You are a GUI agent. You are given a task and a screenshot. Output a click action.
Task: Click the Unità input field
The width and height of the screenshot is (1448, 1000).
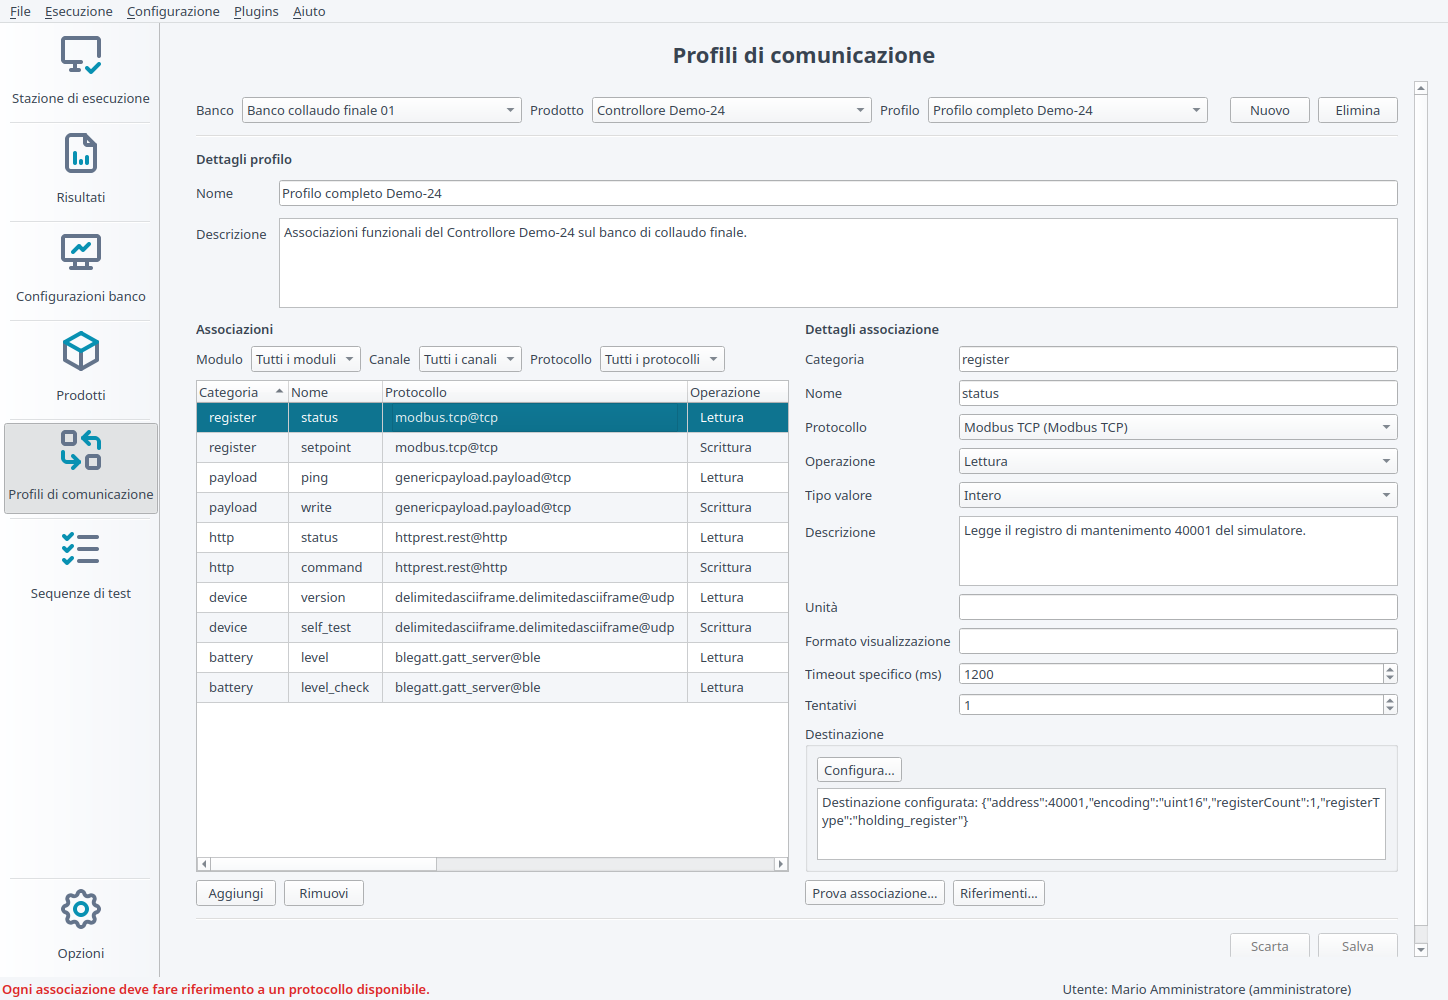click(1178, 607)
